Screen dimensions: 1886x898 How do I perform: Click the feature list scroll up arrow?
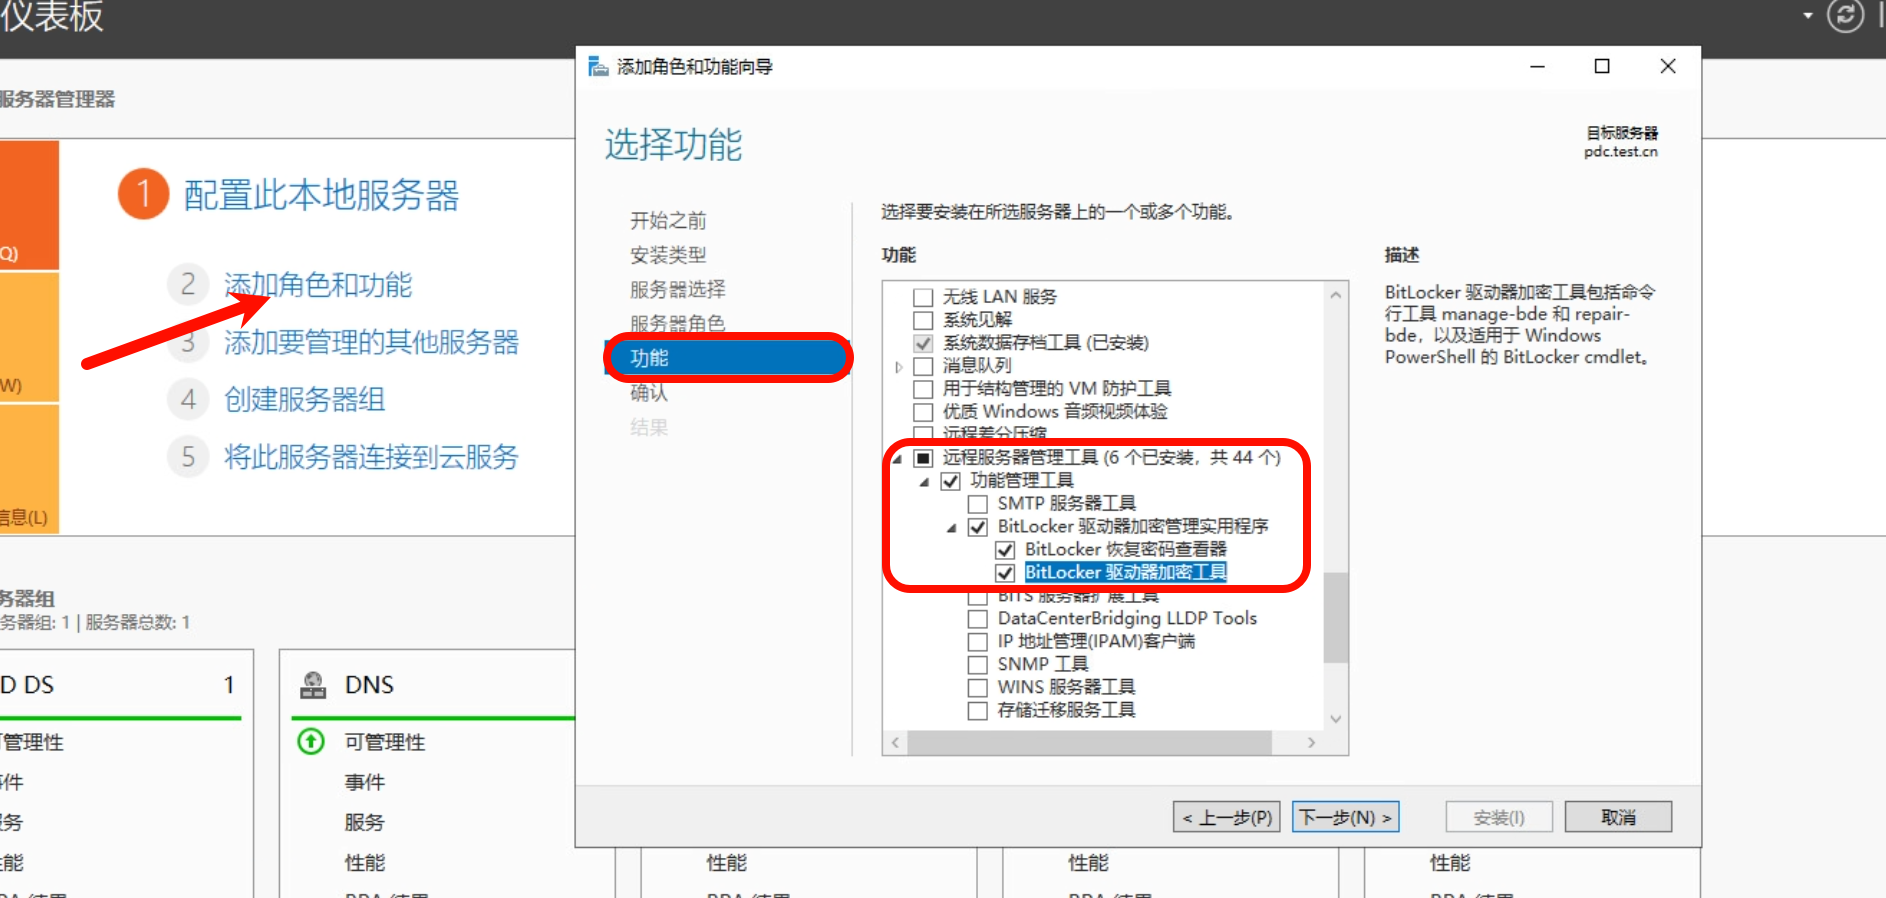pos(1336,295)
